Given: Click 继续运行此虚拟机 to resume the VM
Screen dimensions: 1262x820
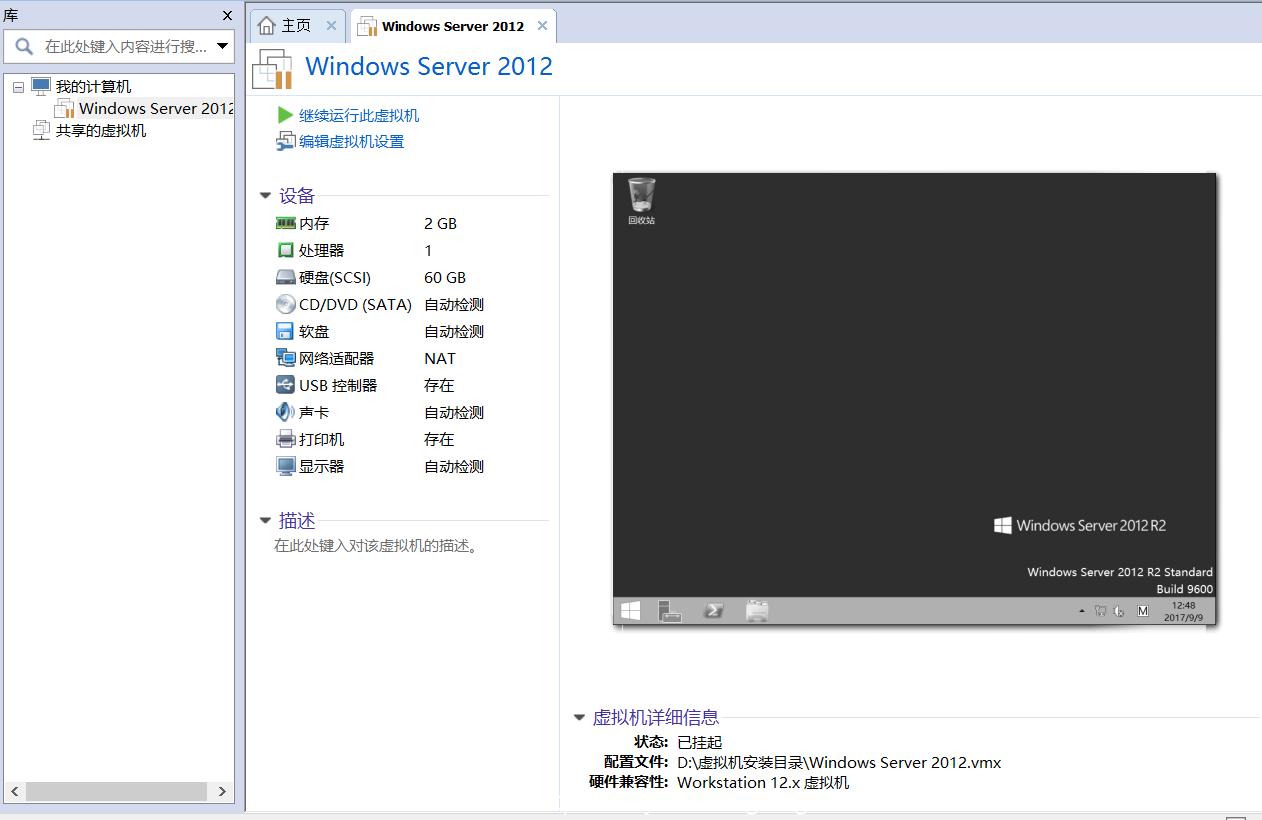Looking at the screenshot, I should point(359,115).
